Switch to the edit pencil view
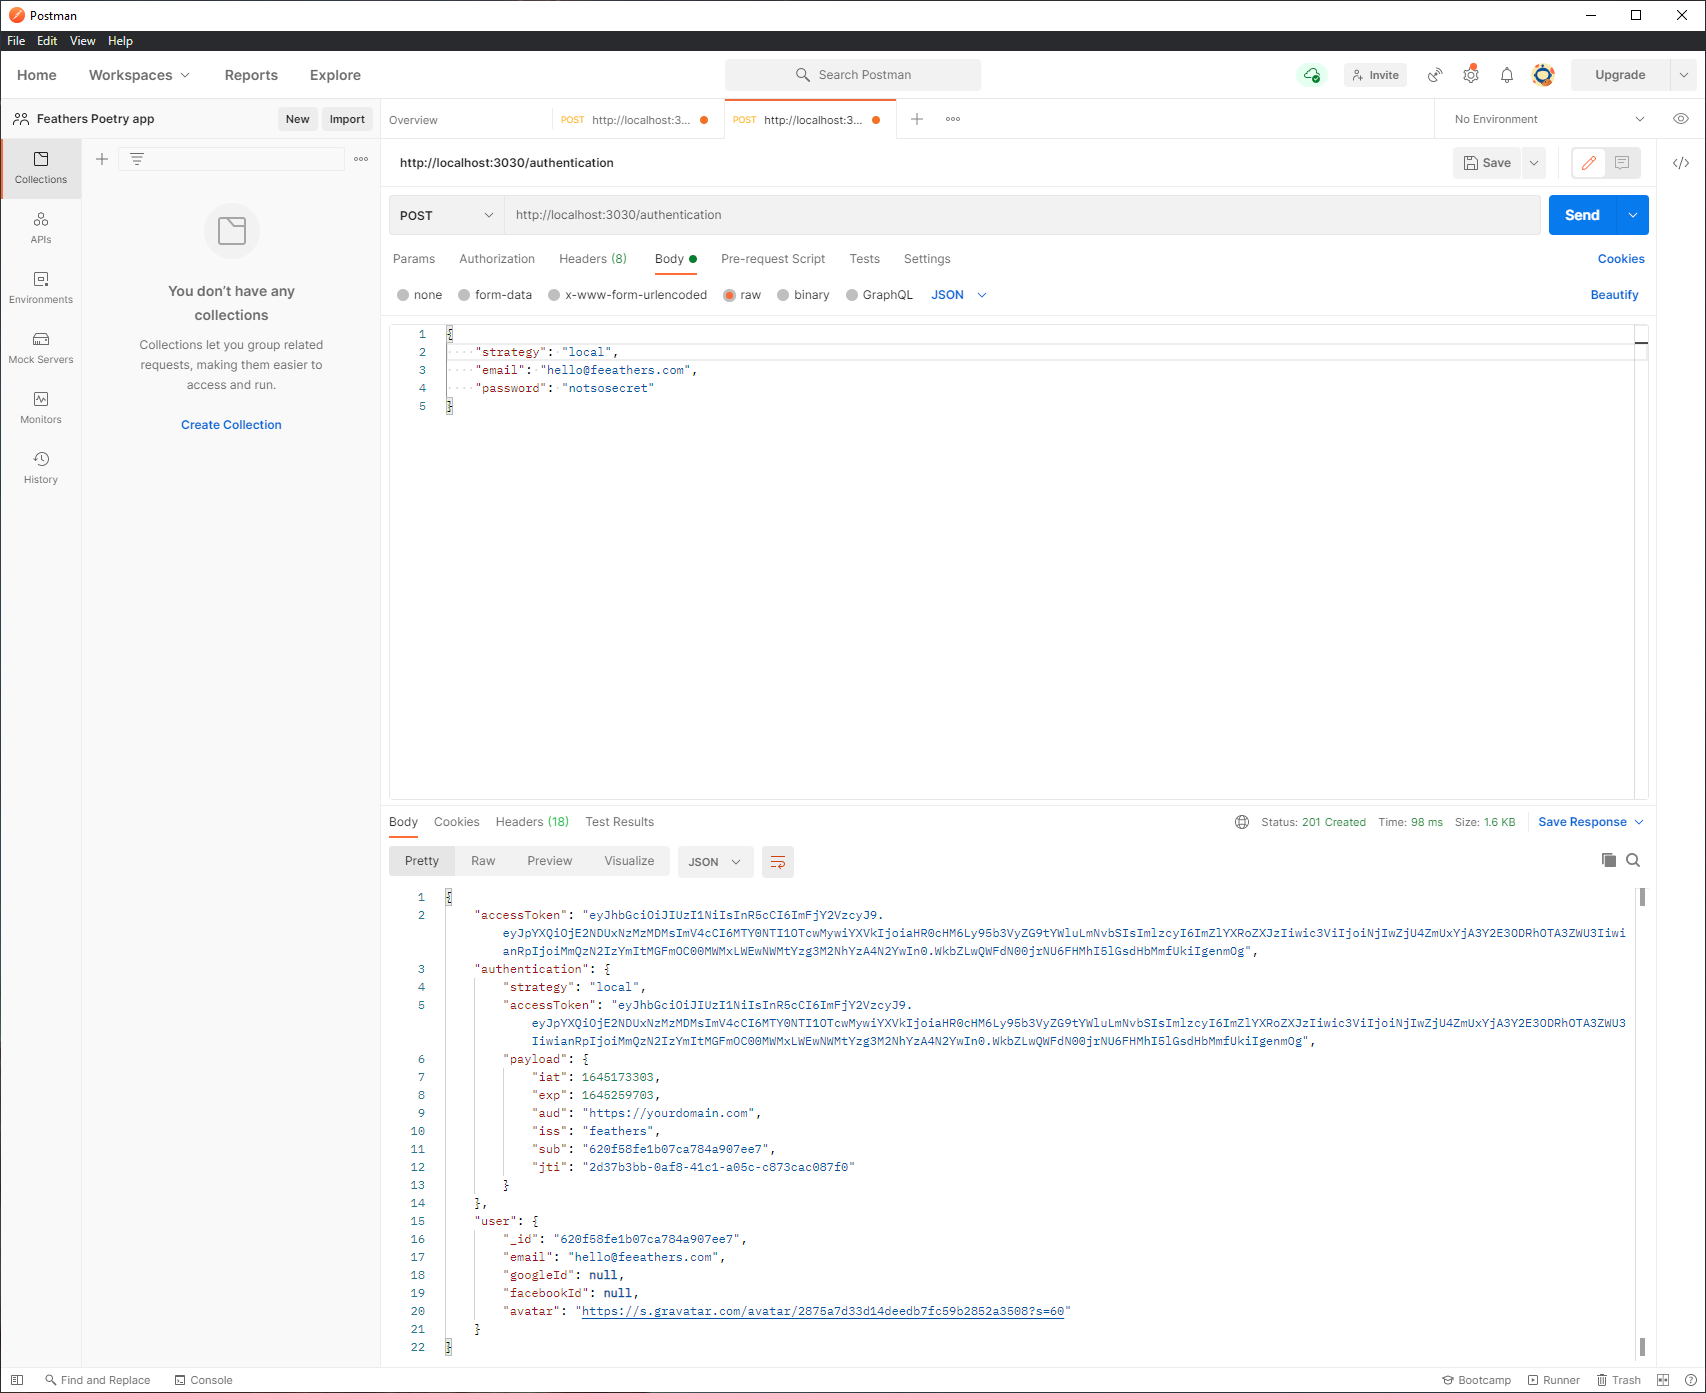The height and width of the screenshot is (1393, 1706). [1589, 163]
